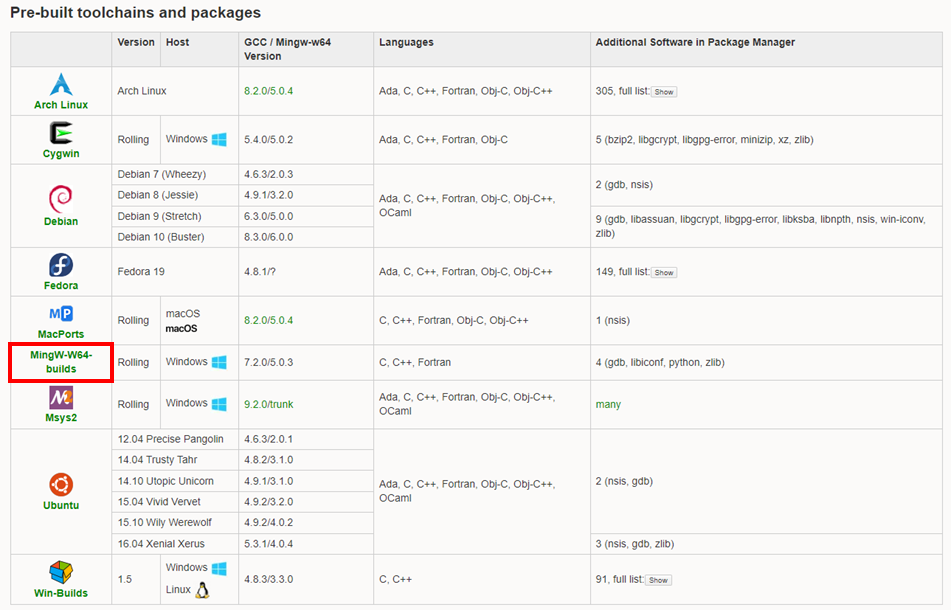Click the MacPorts MP logo

point(61,313)
